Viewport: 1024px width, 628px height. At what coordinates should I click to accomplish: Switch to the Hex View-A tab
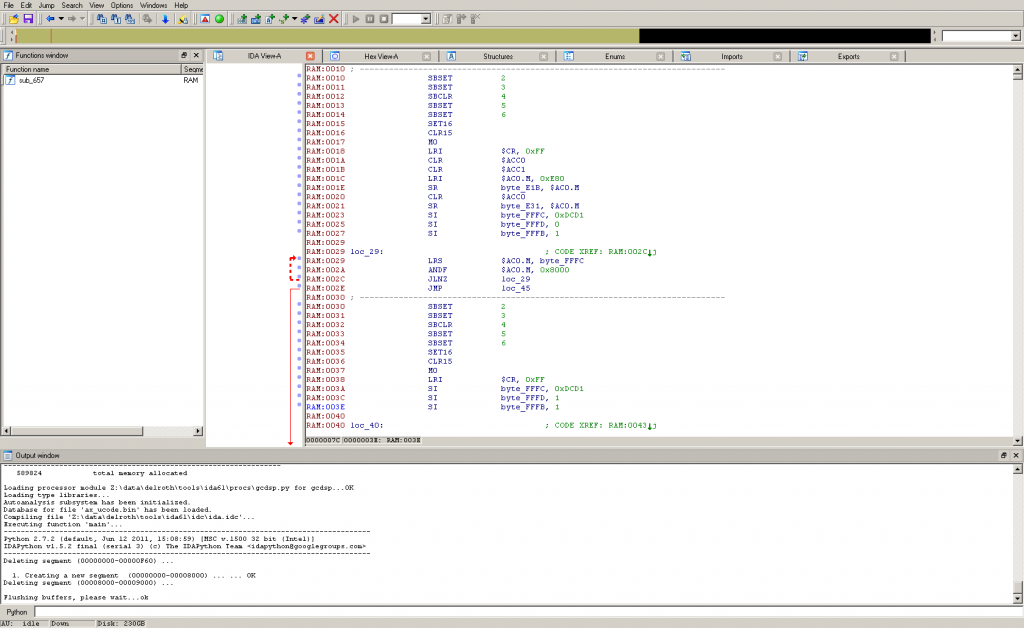tap(380, 56)
